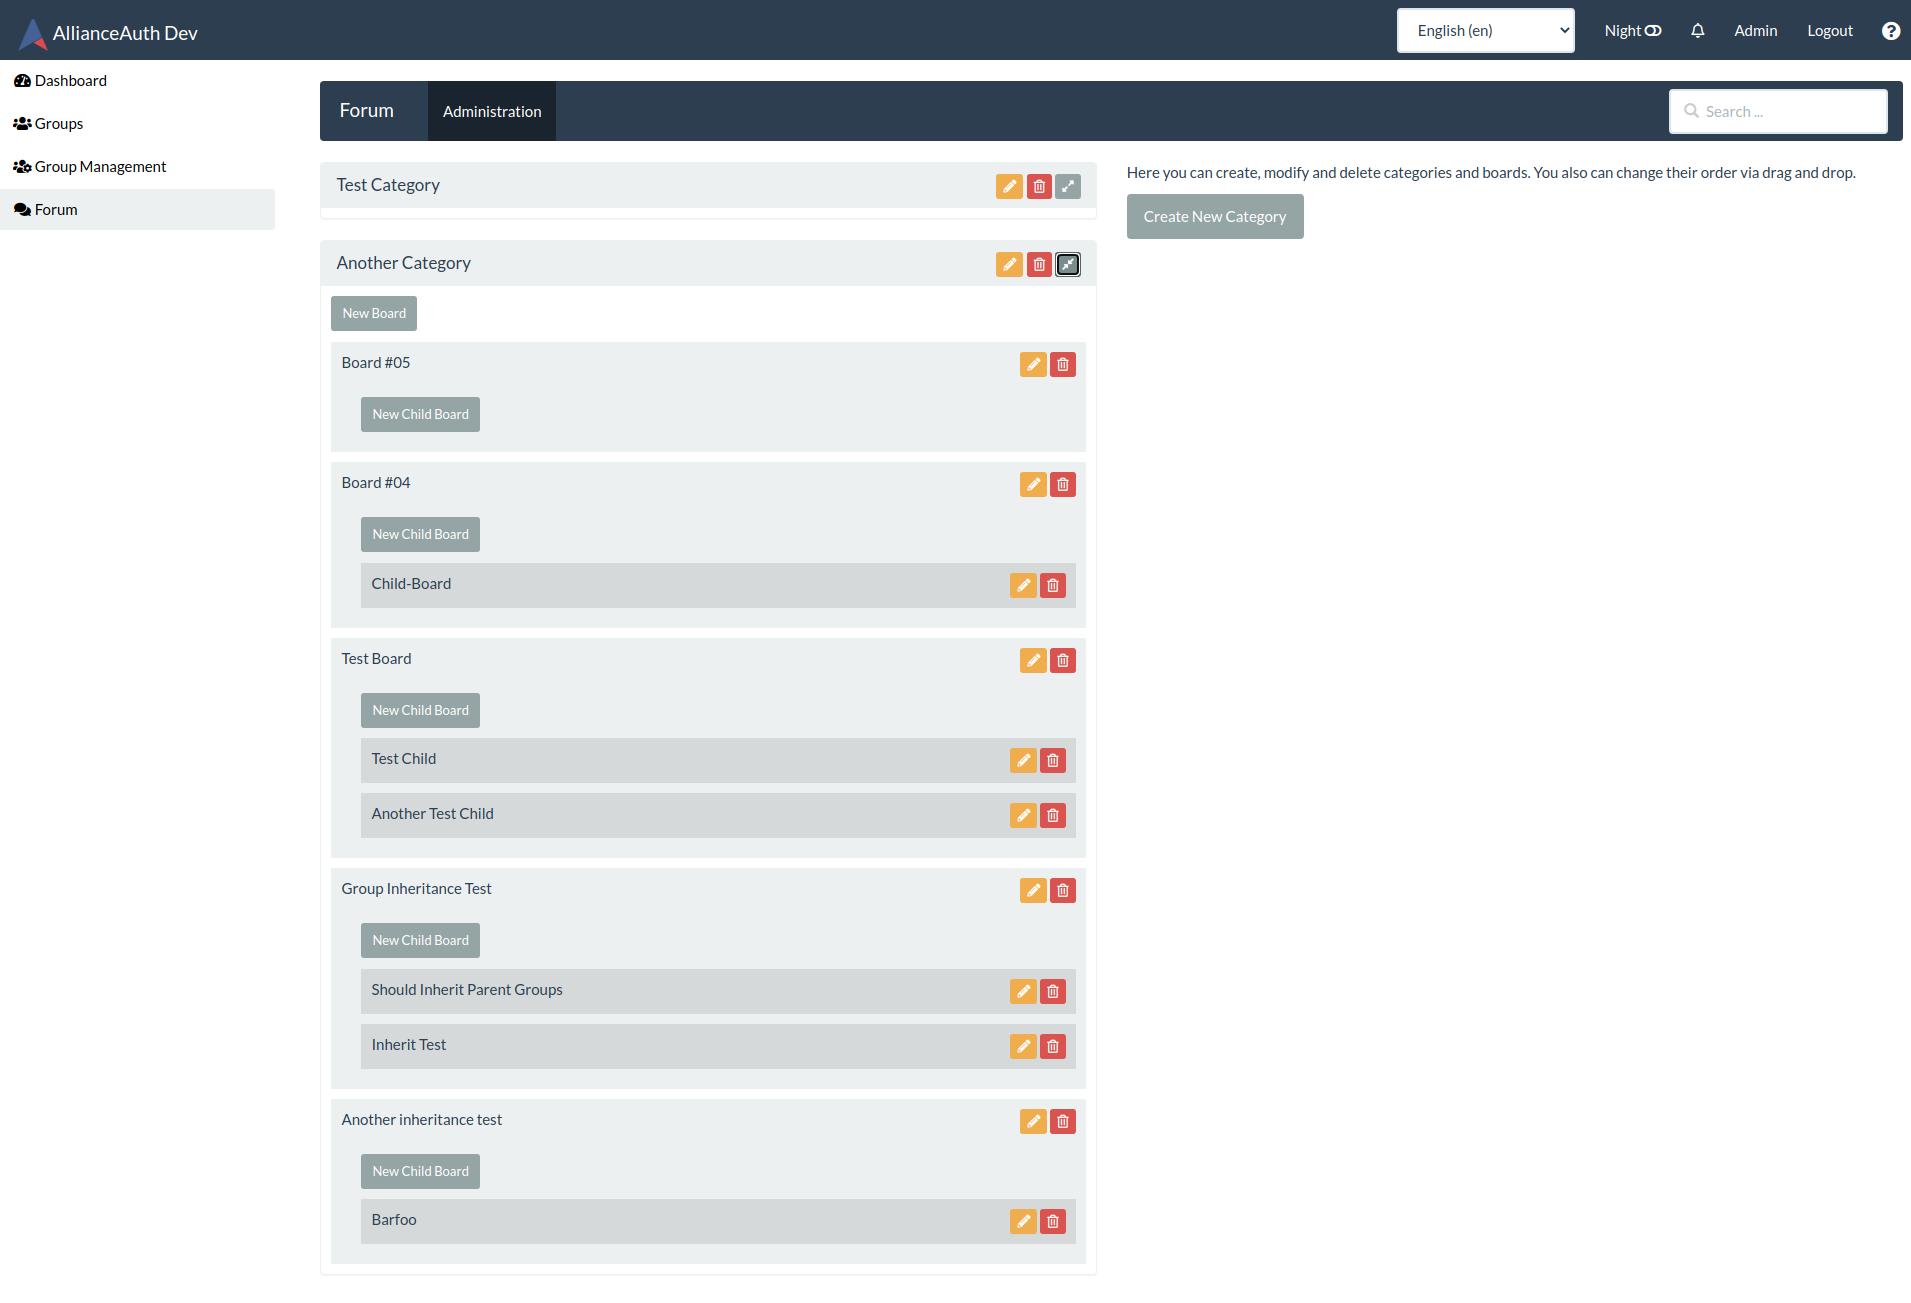The image size is (1911, 1303).
Task: Edit the Another inheritance test board
Action: pos(1033,1121)
